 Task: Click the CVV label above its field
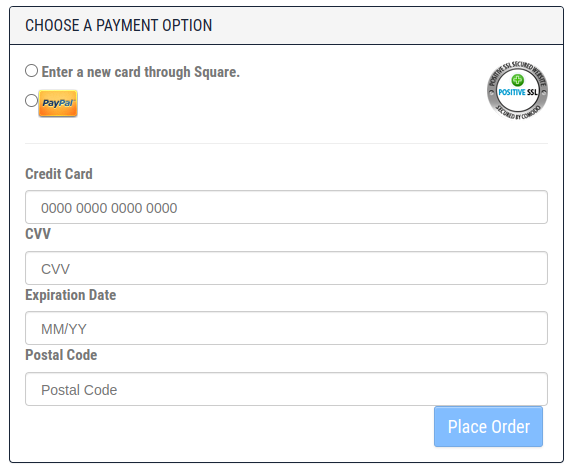(38, 234)
